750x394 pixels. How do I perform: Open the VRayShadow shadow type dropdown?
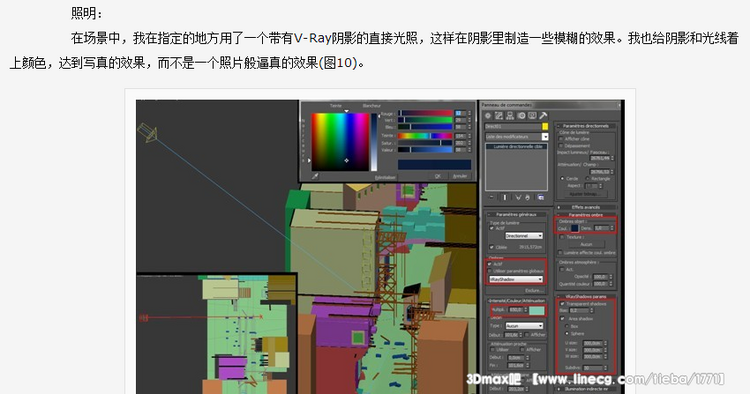516,279
